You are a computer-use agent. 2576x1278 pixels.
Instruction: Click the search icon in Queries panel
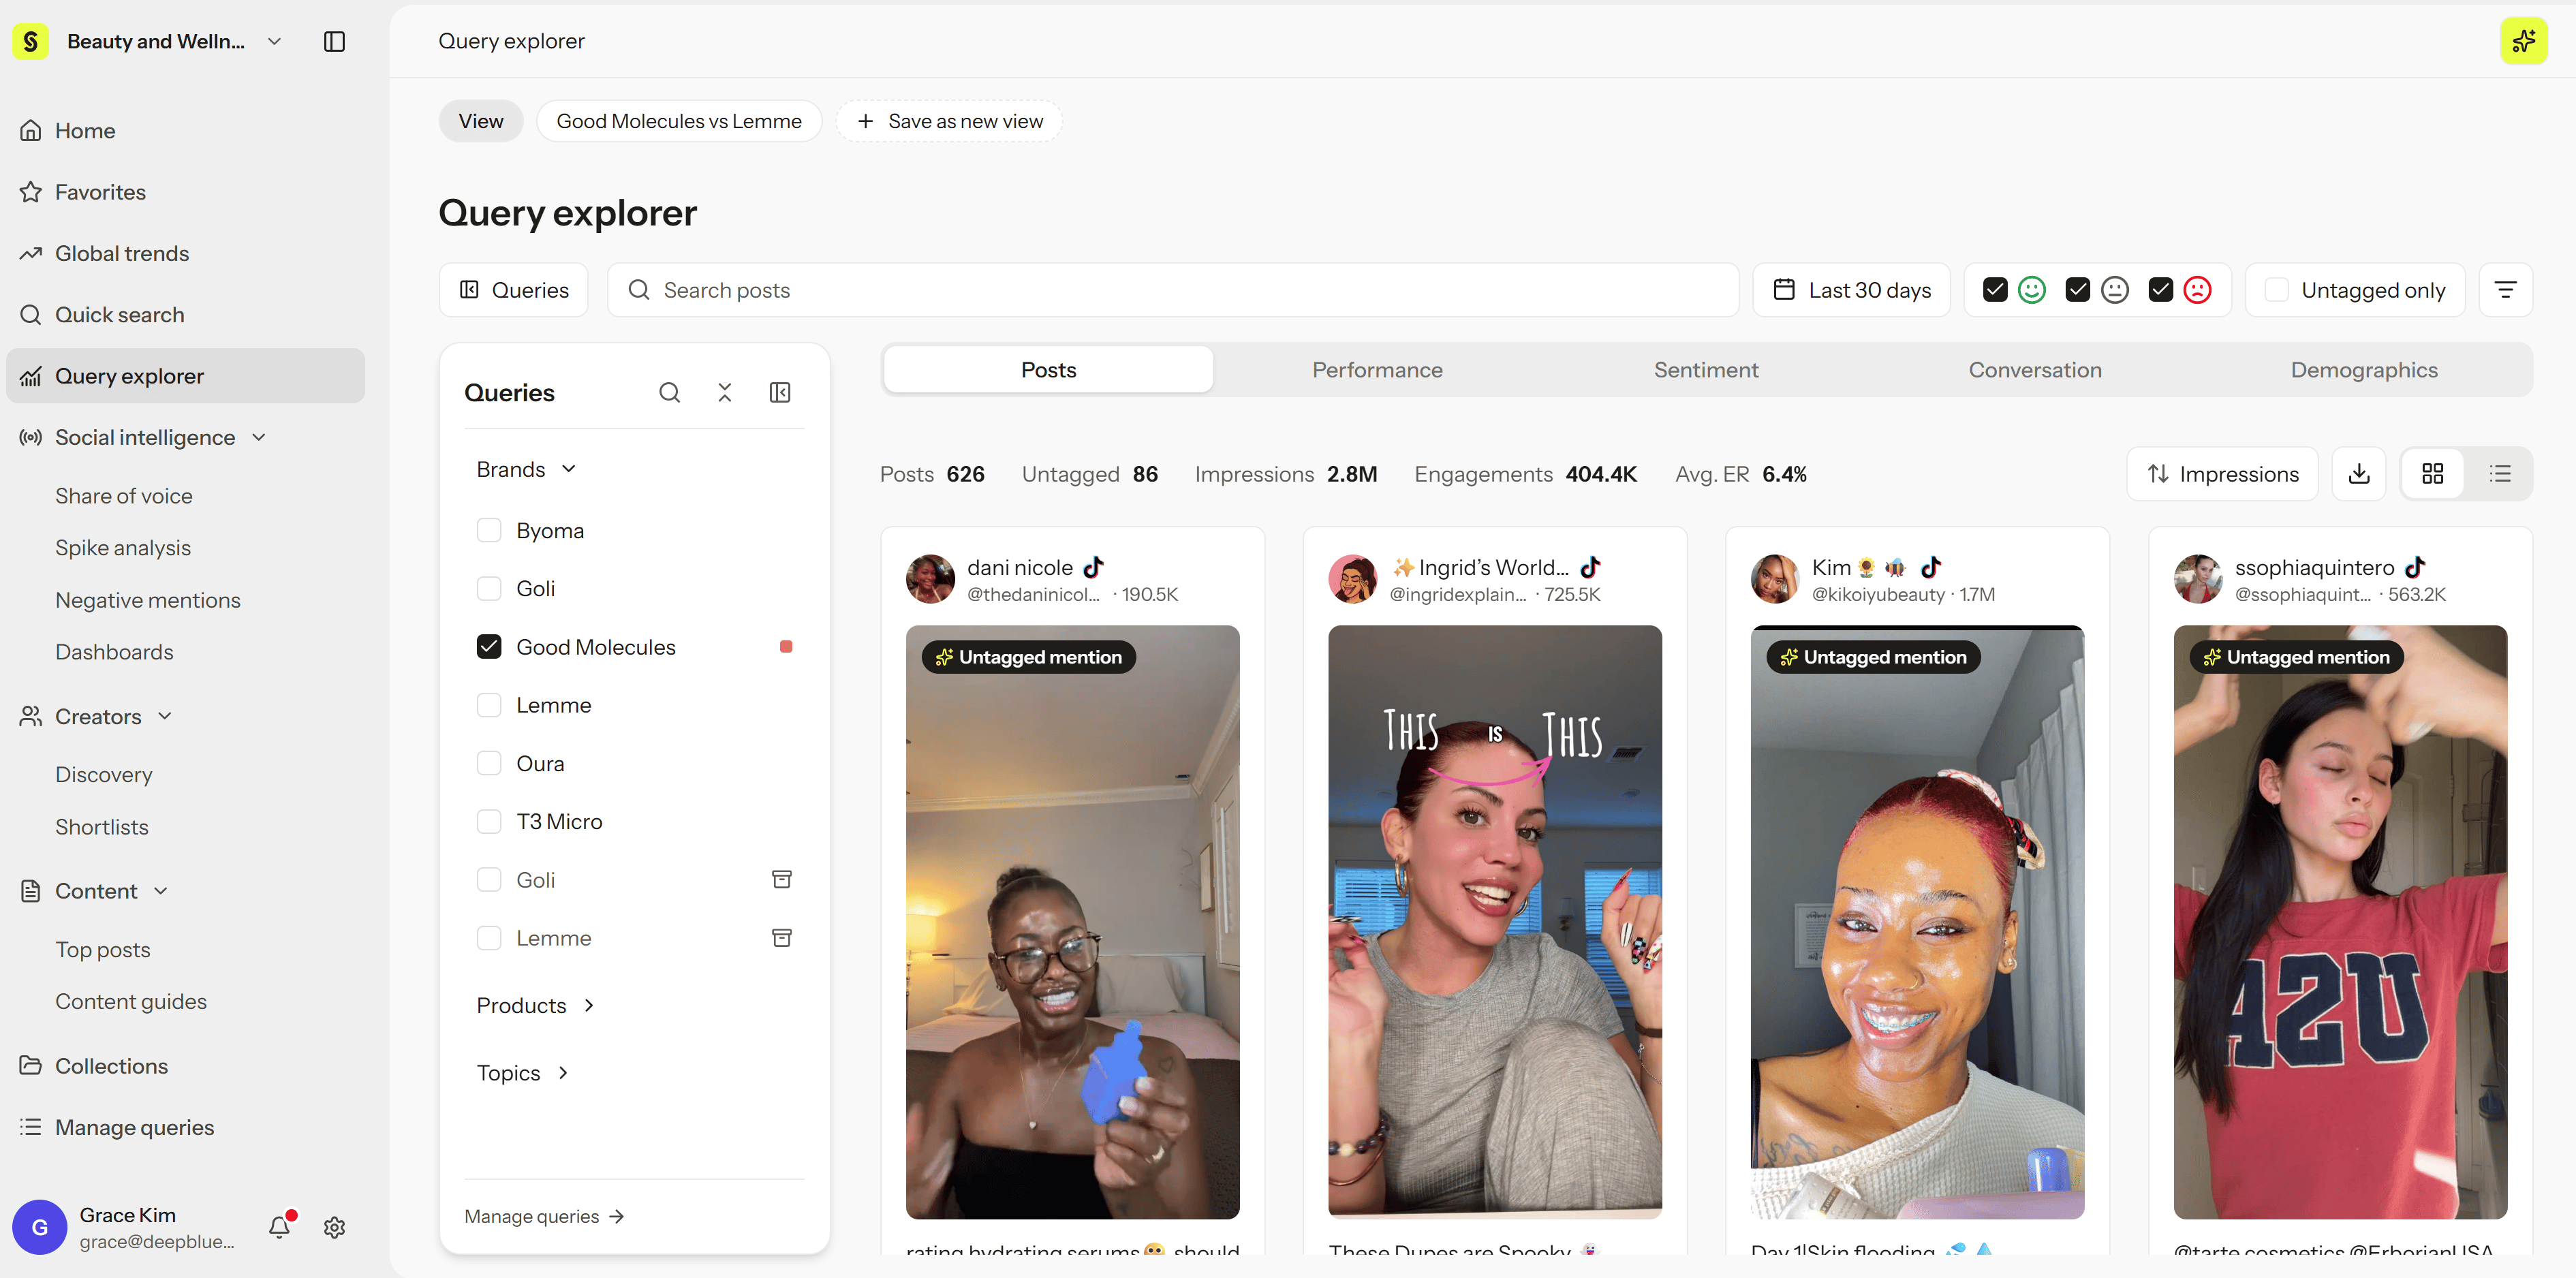[x=670, y=393]
